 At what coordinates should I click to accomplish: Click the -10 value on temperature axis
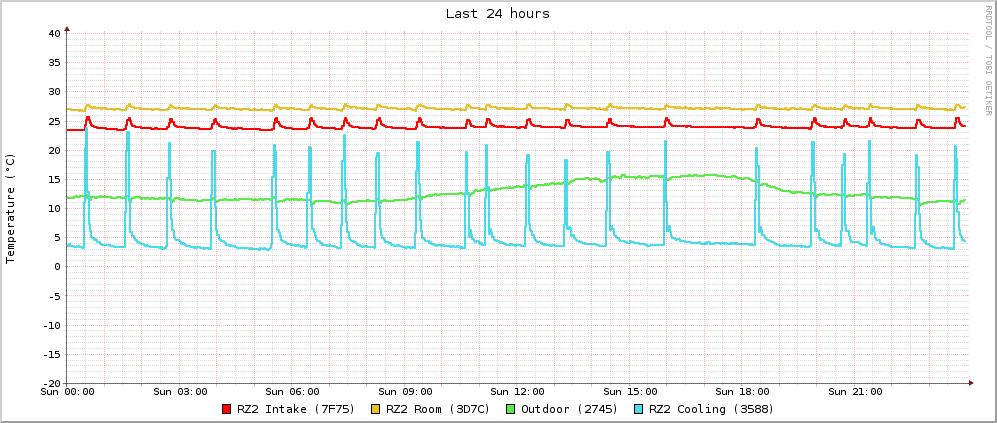[52, 325]
